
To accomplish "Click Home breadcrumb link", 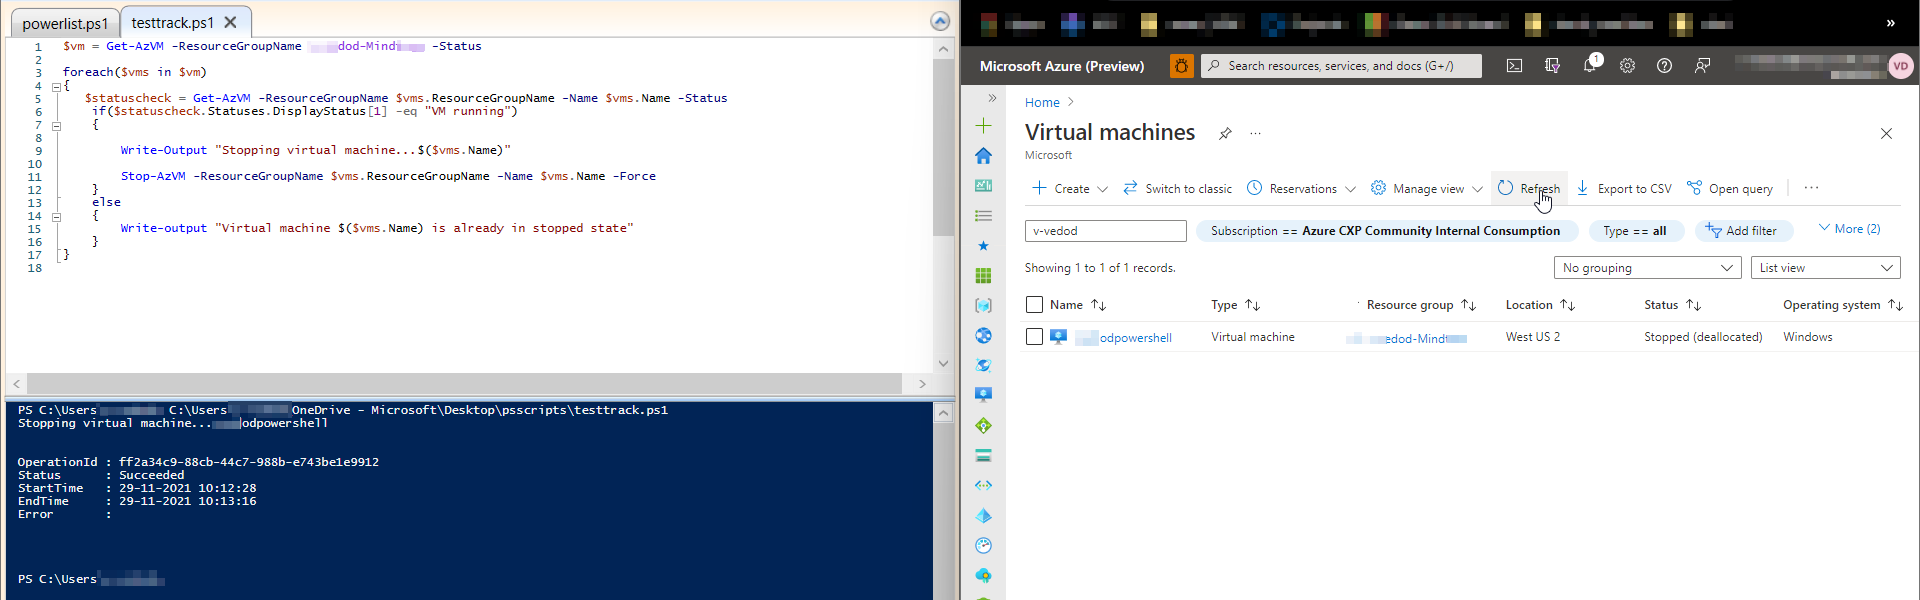I will 1042,102.
